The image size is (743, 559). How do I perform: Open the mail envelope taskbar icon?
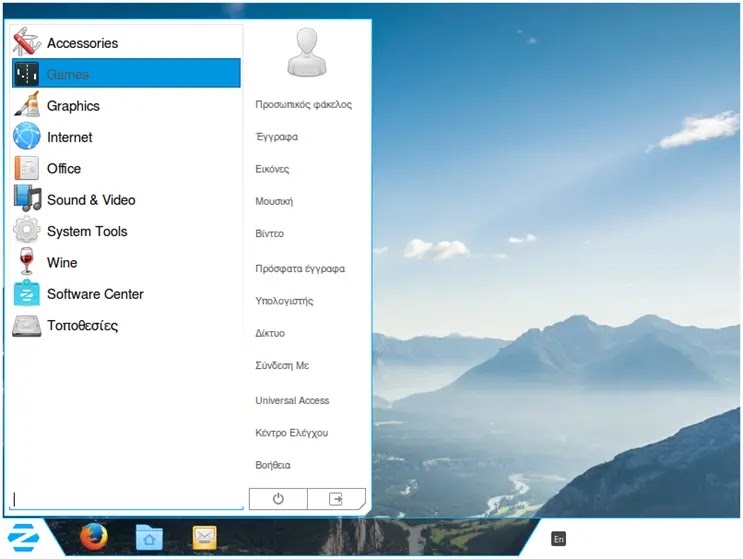(x=205, y=538)
